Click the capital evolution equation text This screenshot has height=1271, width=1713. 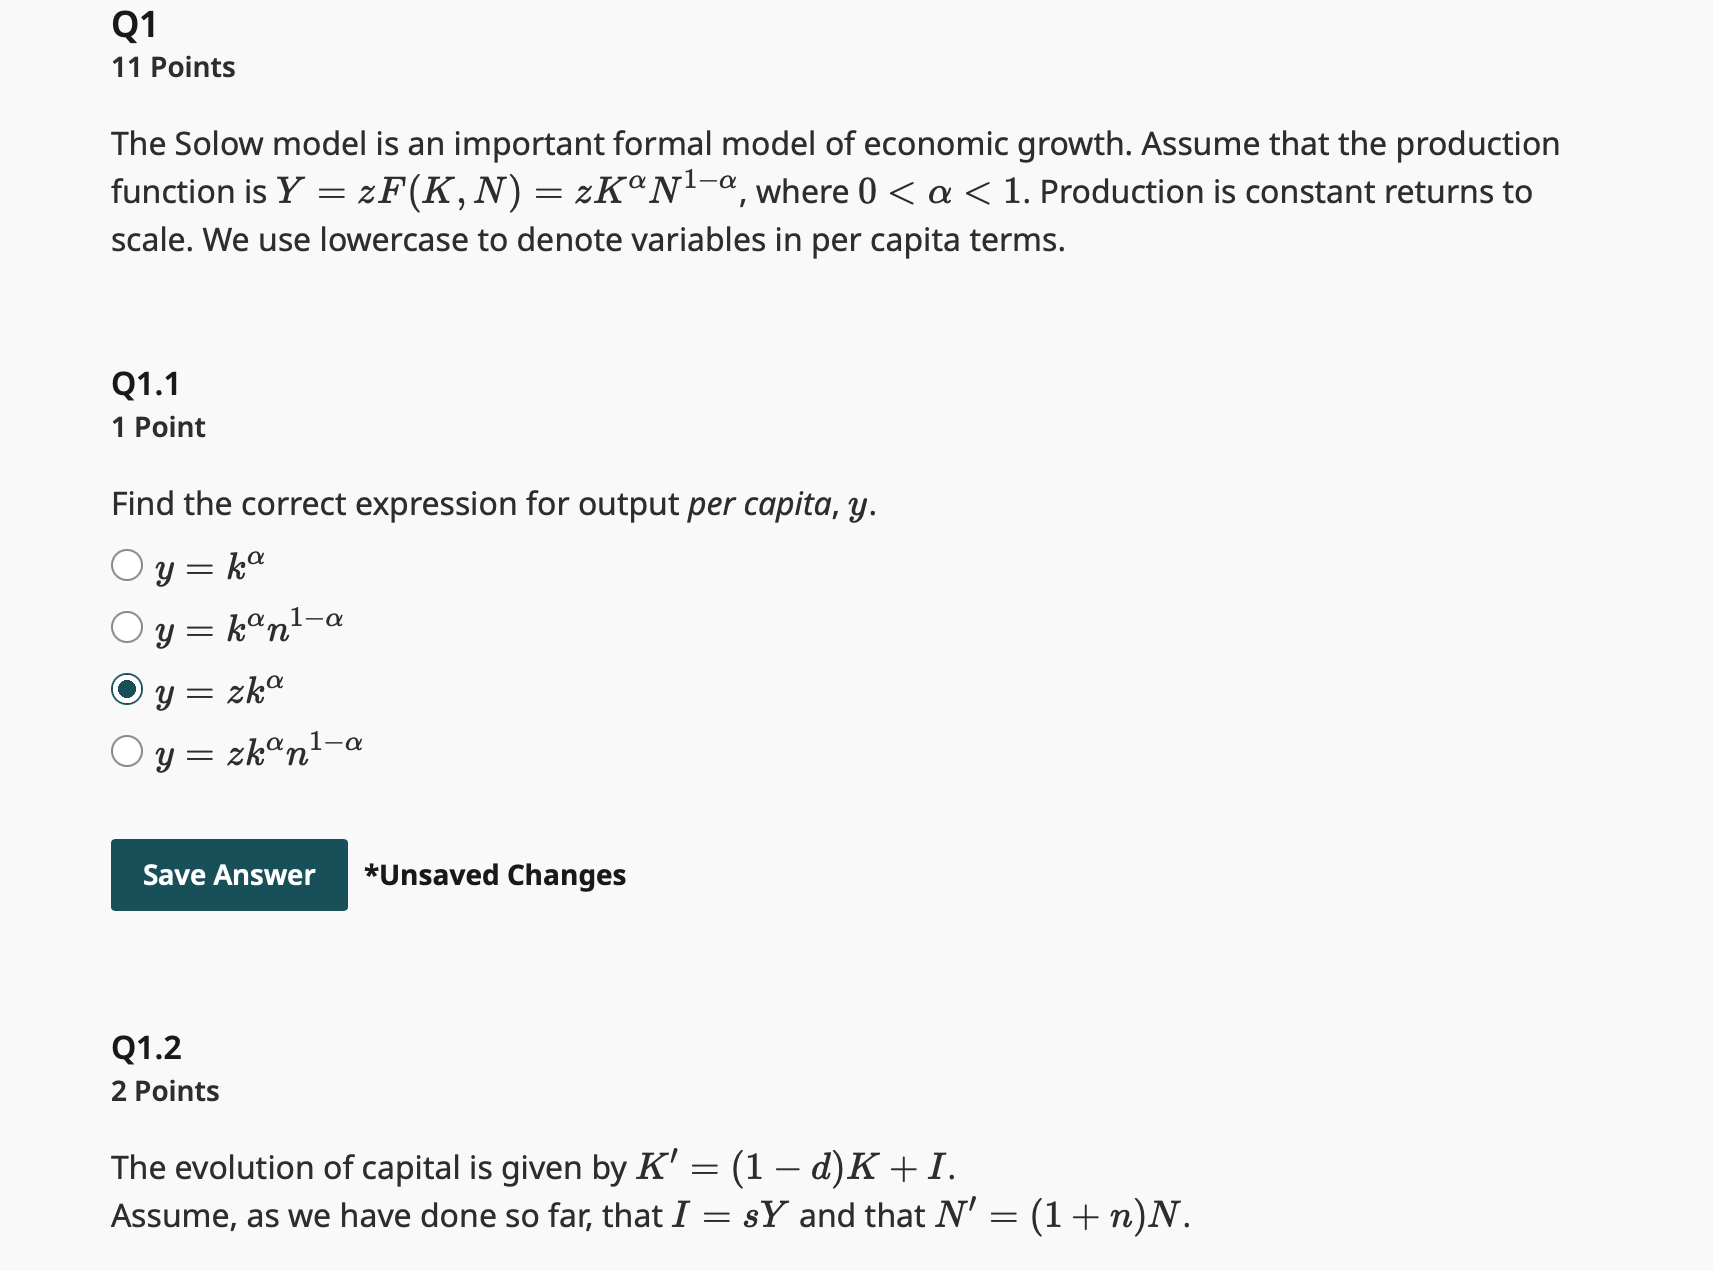[531, 1167]
